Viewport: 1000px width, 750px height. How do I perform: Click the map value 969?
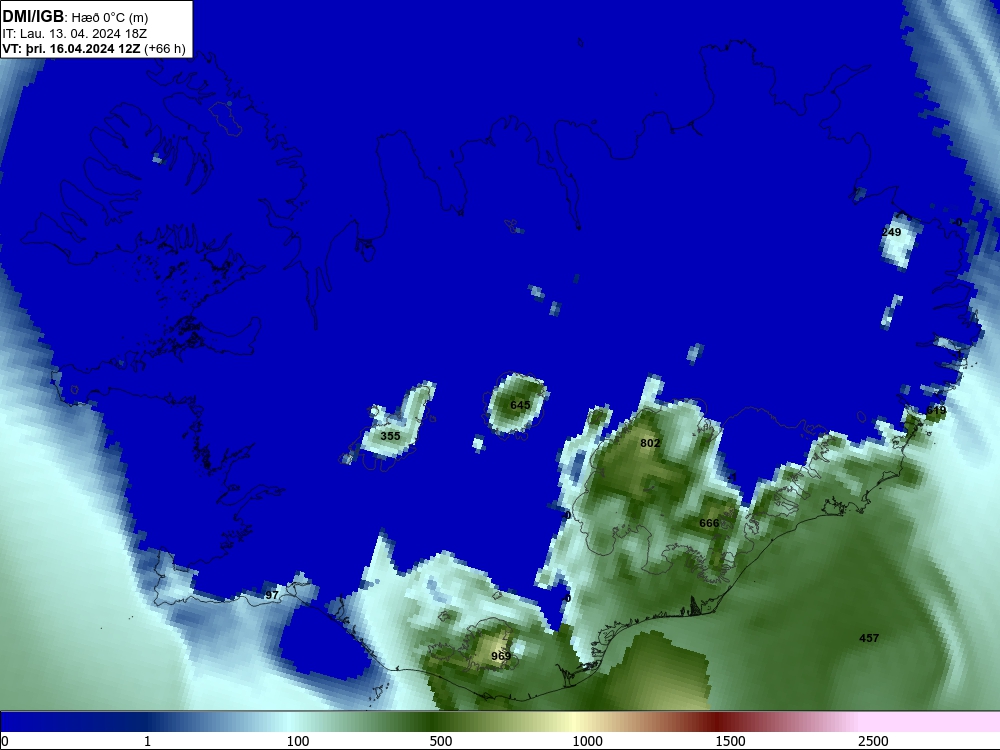pyautogui.click(x=501, y=656)
